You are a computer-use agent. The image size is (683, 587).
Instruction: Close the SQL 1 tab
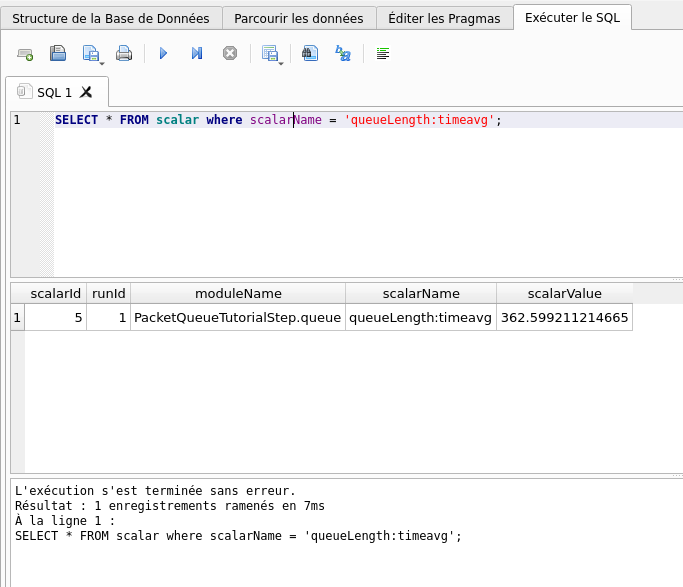pyautogui.click(x=86, y=92)
